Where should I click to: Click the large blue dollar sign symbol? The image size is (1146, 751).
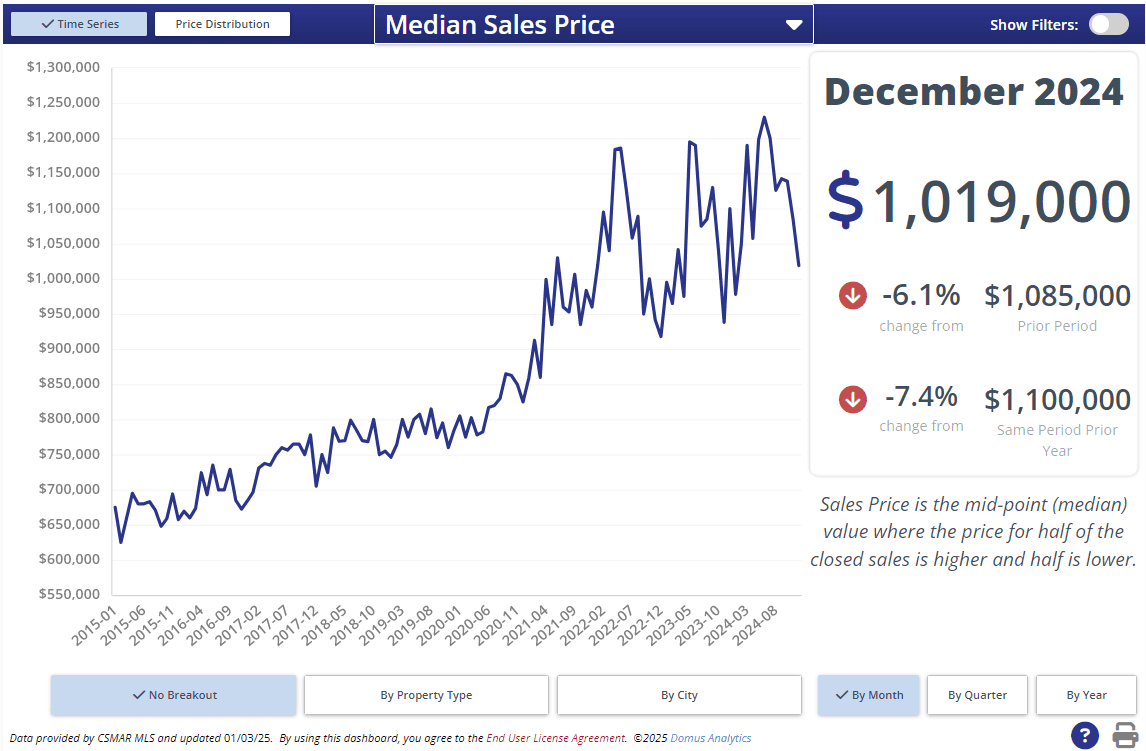846,200
